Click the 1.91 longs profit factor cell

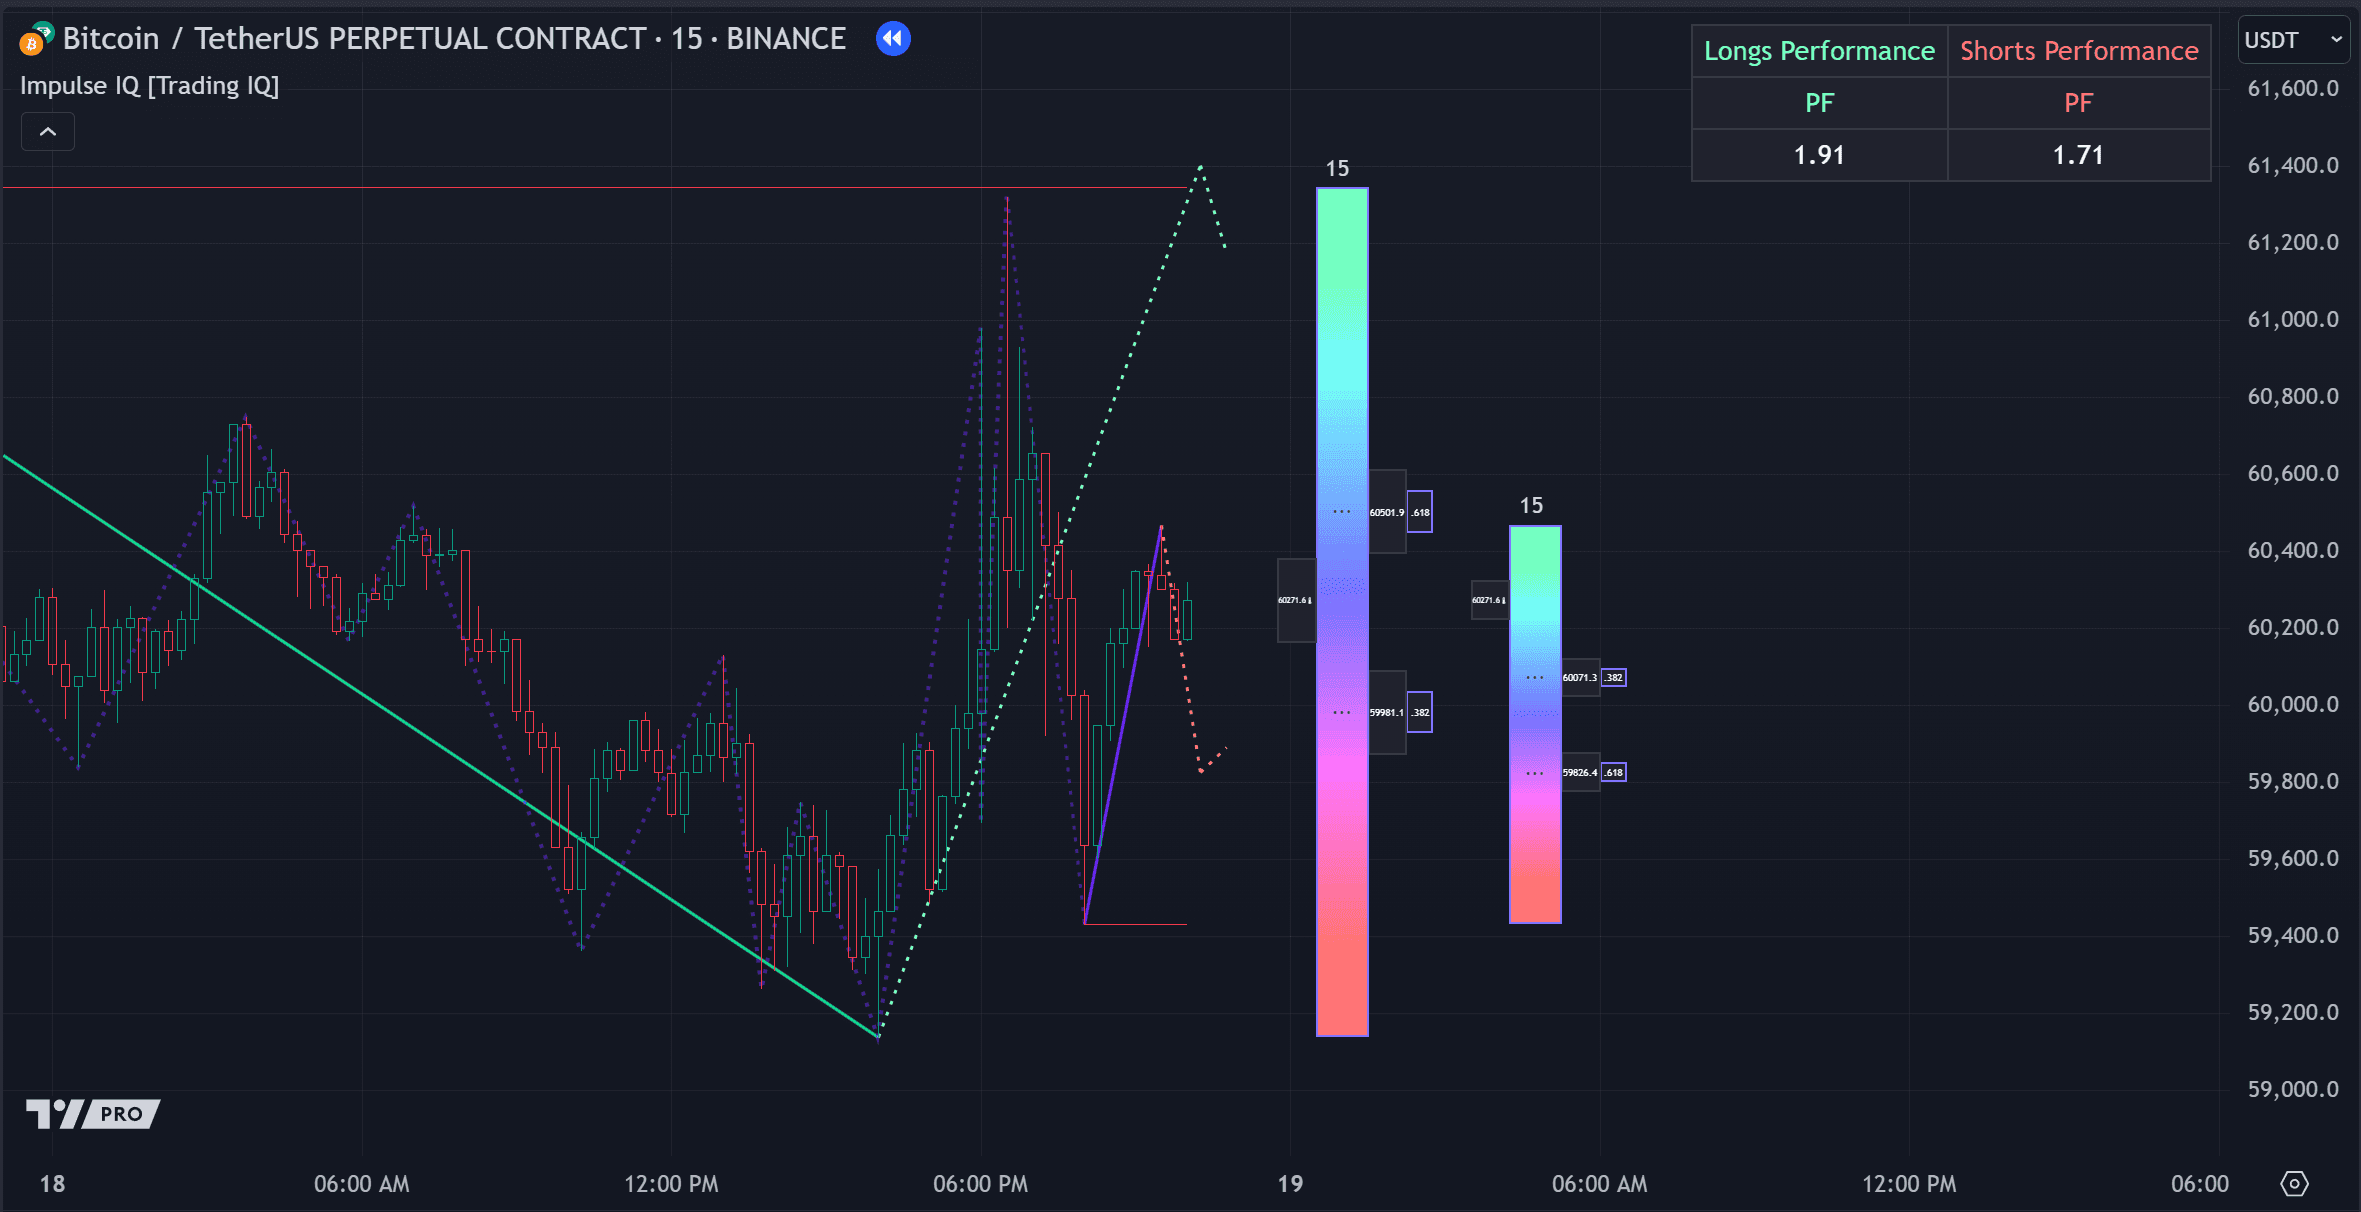pos(1818,155)
